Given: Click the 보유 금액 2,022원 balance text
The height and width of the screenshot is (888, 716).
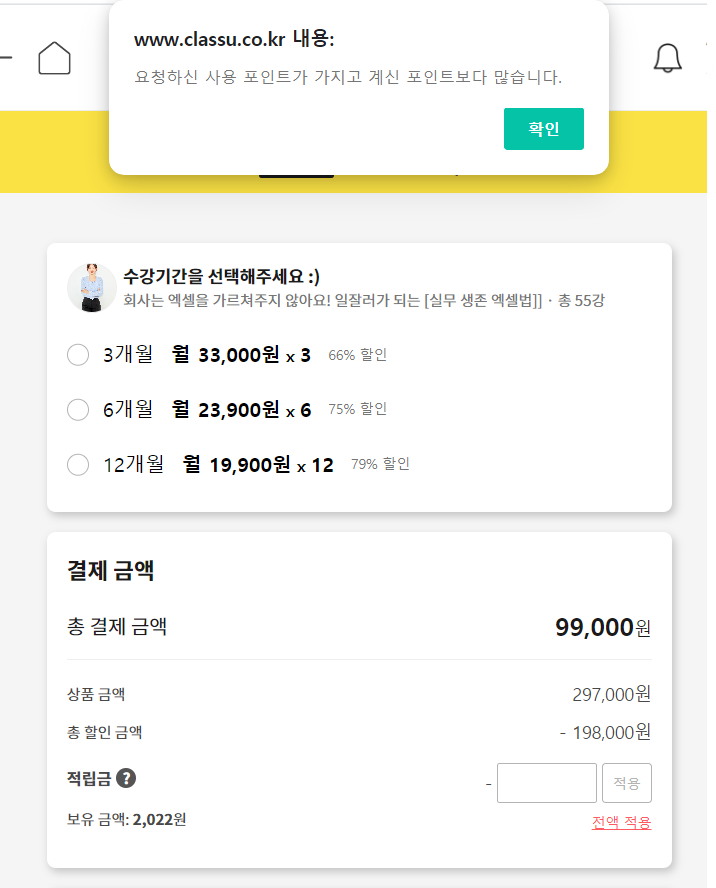Looking at the screenshot, I should [x=127, y=820].
